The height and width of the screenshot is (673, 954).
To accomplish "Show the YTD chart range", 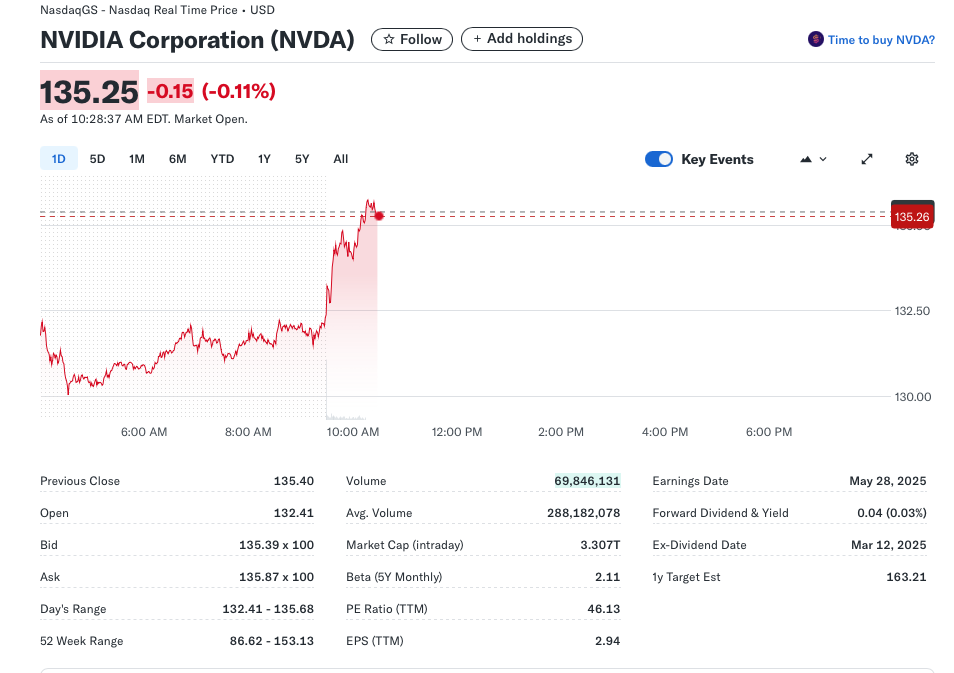I will tap(222, 159).
